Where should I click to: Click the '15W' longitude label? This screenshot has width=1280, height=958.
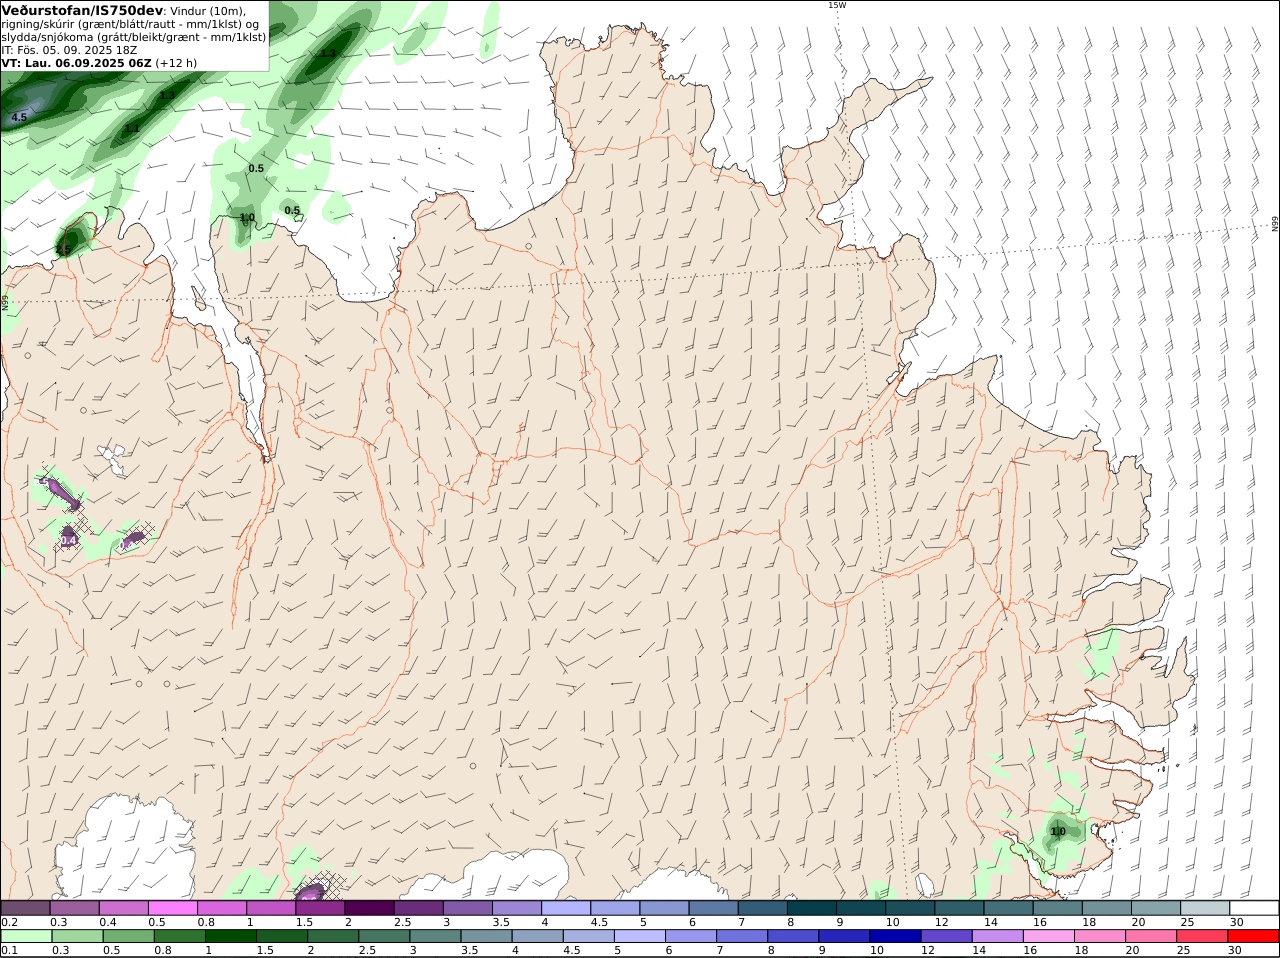[837, 5]
